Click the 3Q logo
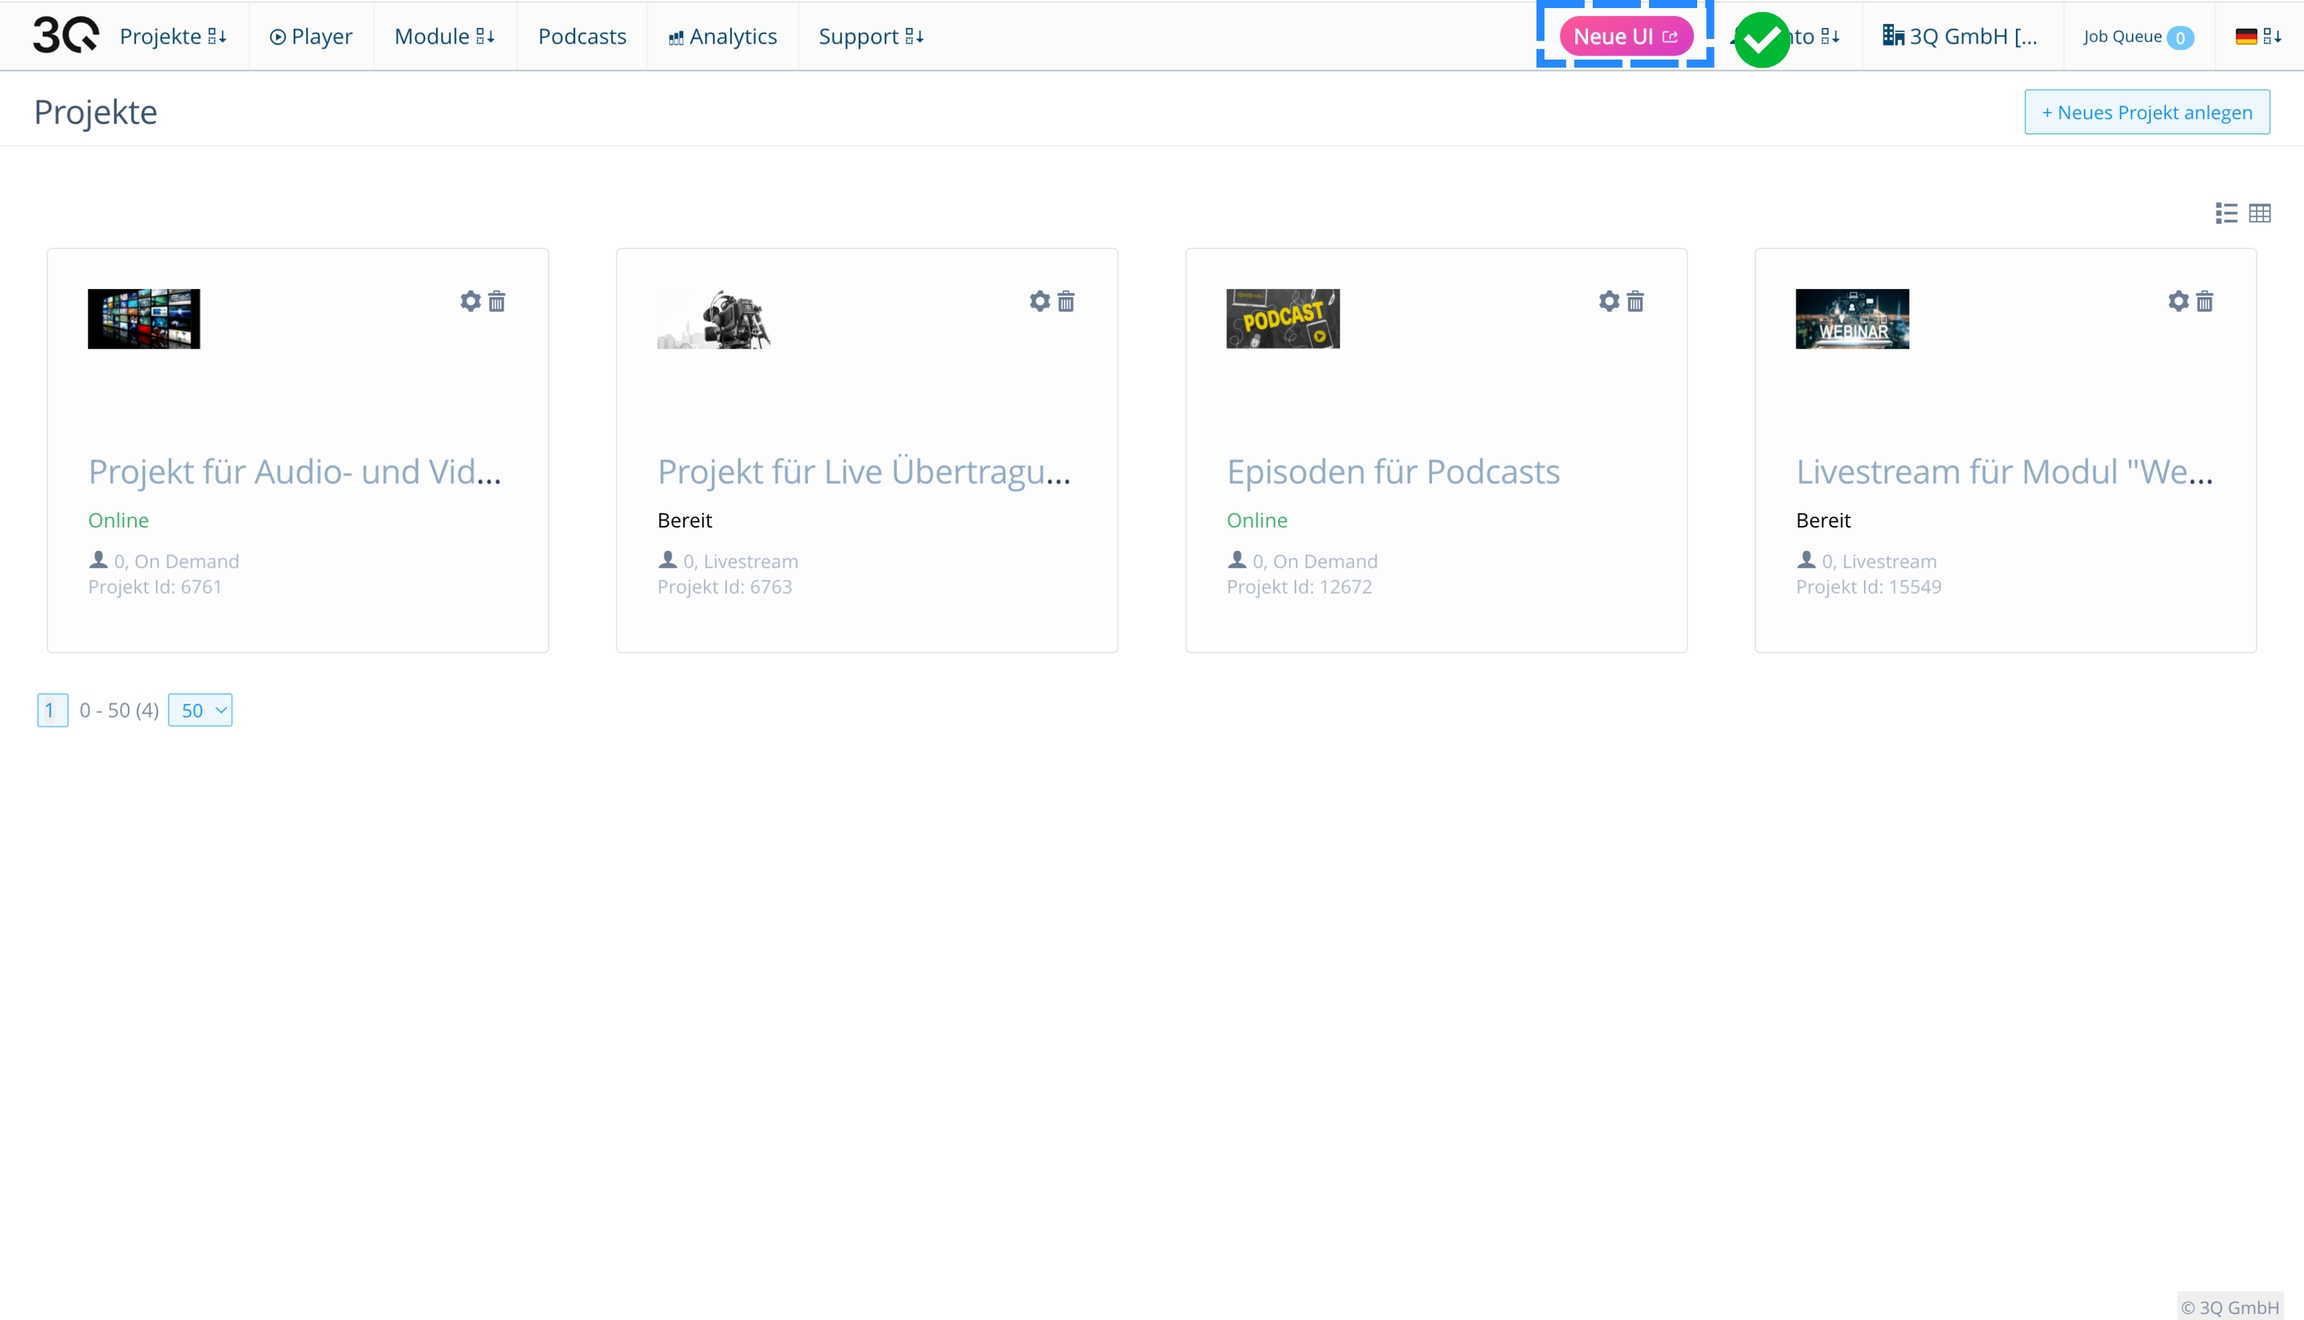The width and height of the screenshot is (2304, 1320). pos(65,36)
